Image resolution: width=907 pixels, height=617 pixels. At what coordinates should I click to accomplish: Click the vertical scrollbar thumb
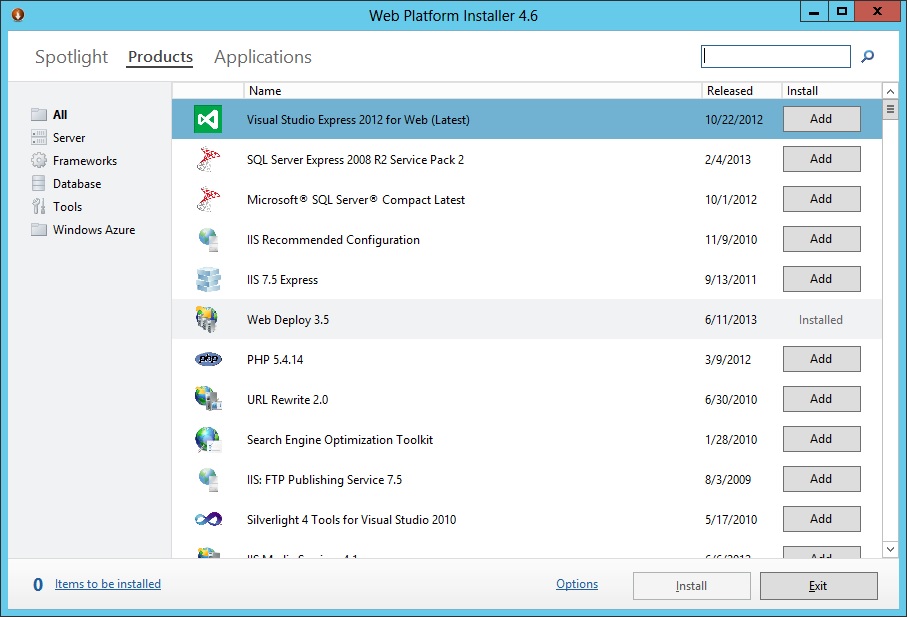[890, 109]
